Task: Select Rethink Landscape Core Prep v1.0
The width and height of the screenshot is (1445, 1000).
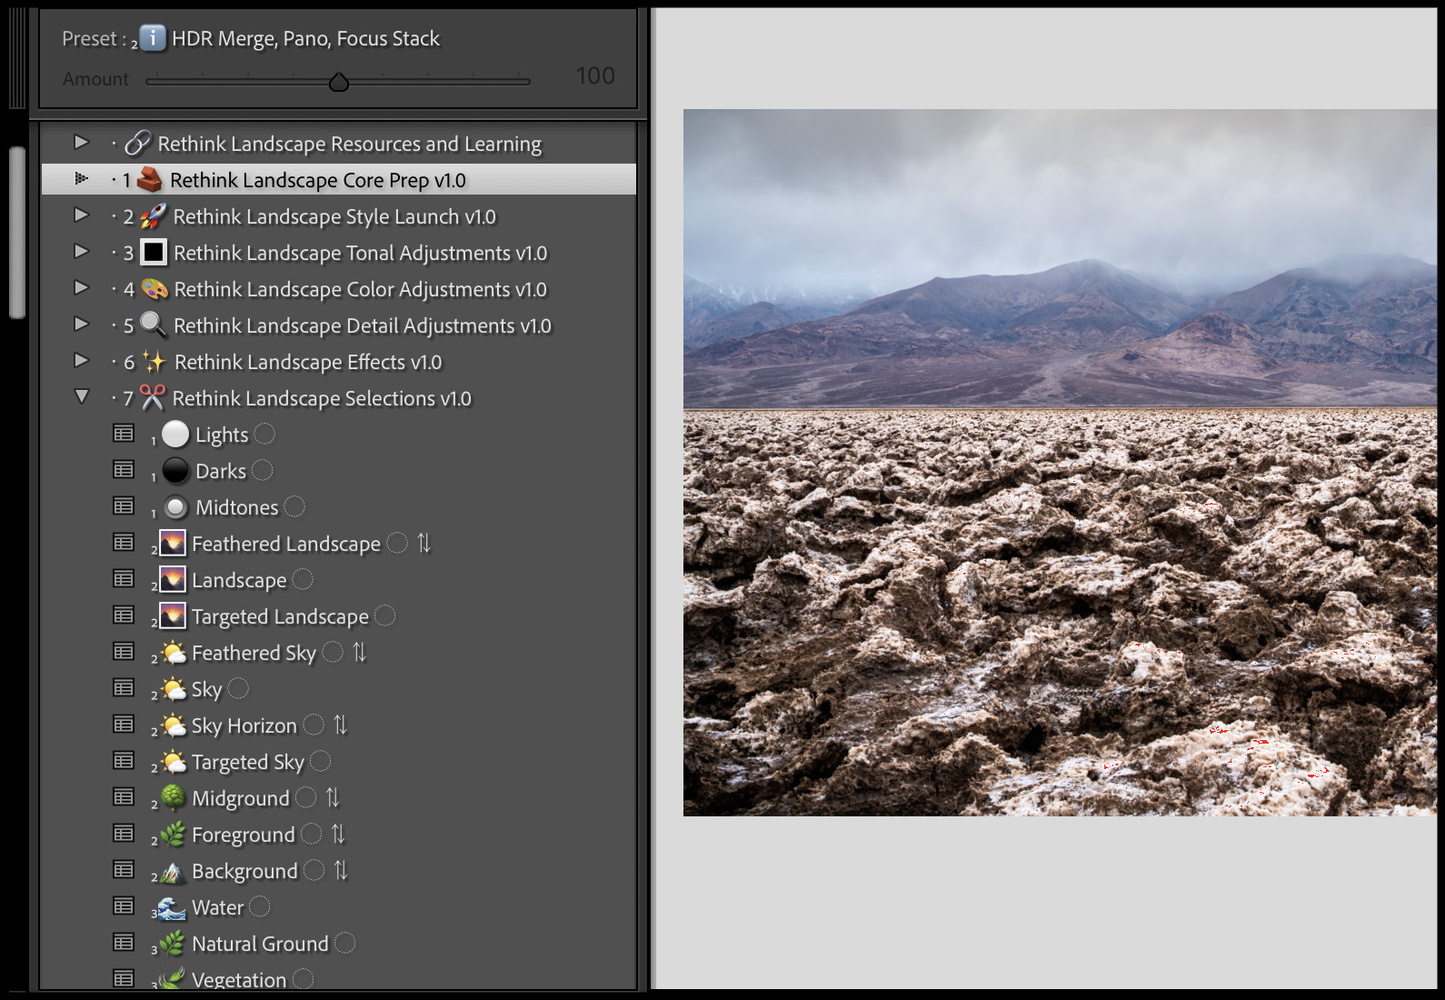Action: tap(317, 180)
